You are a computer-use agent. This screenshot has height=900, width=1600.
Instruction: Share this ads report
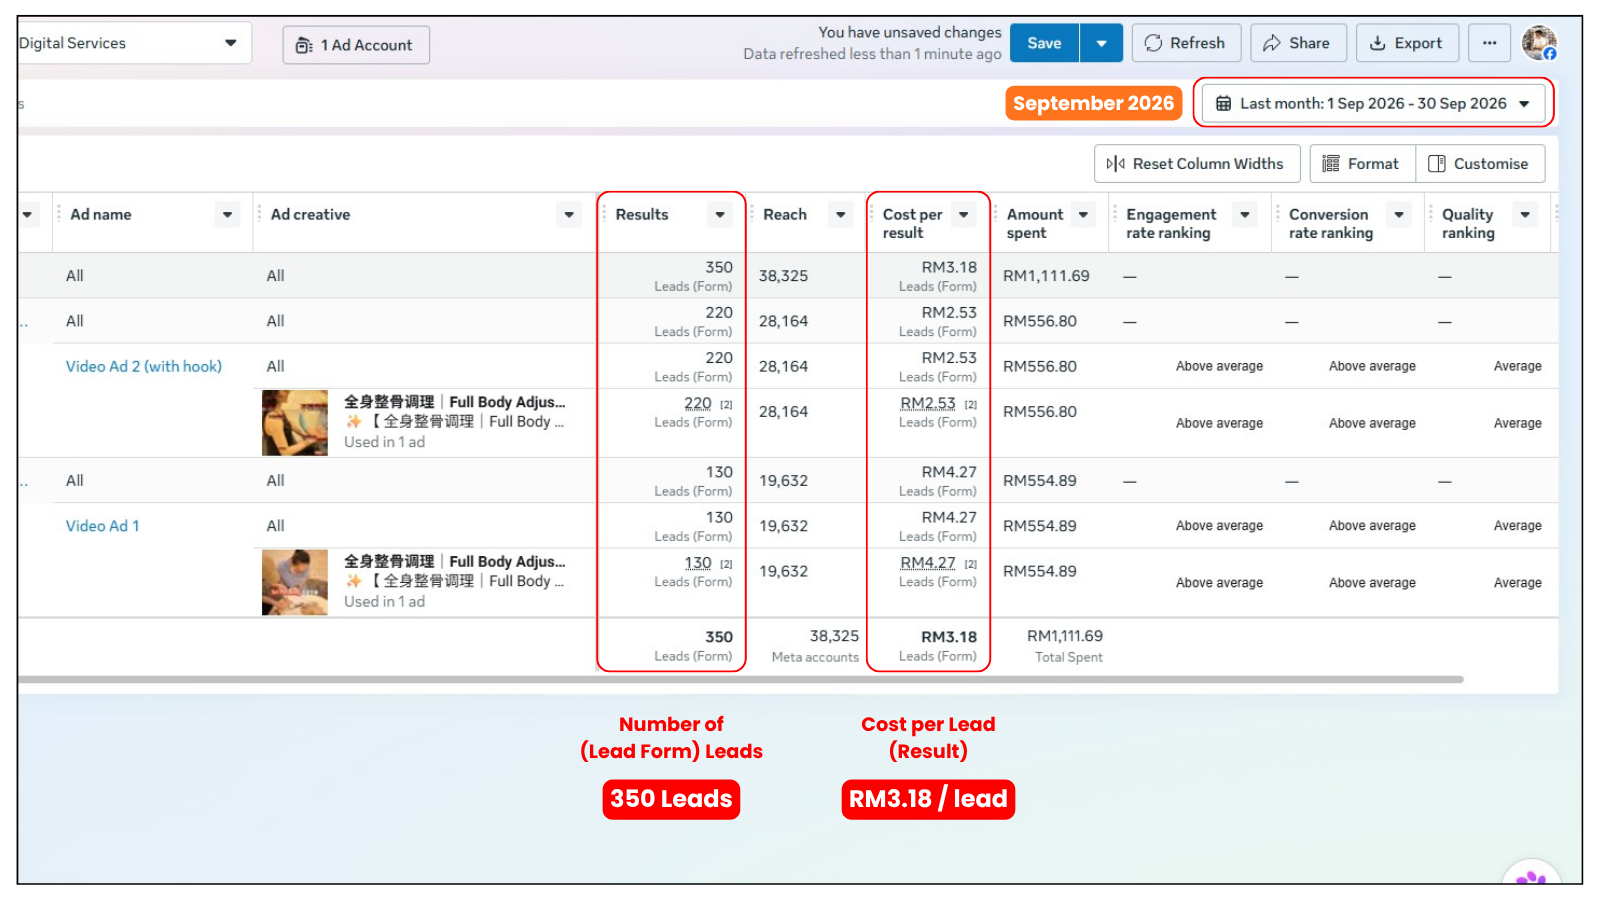point(1297,43)
